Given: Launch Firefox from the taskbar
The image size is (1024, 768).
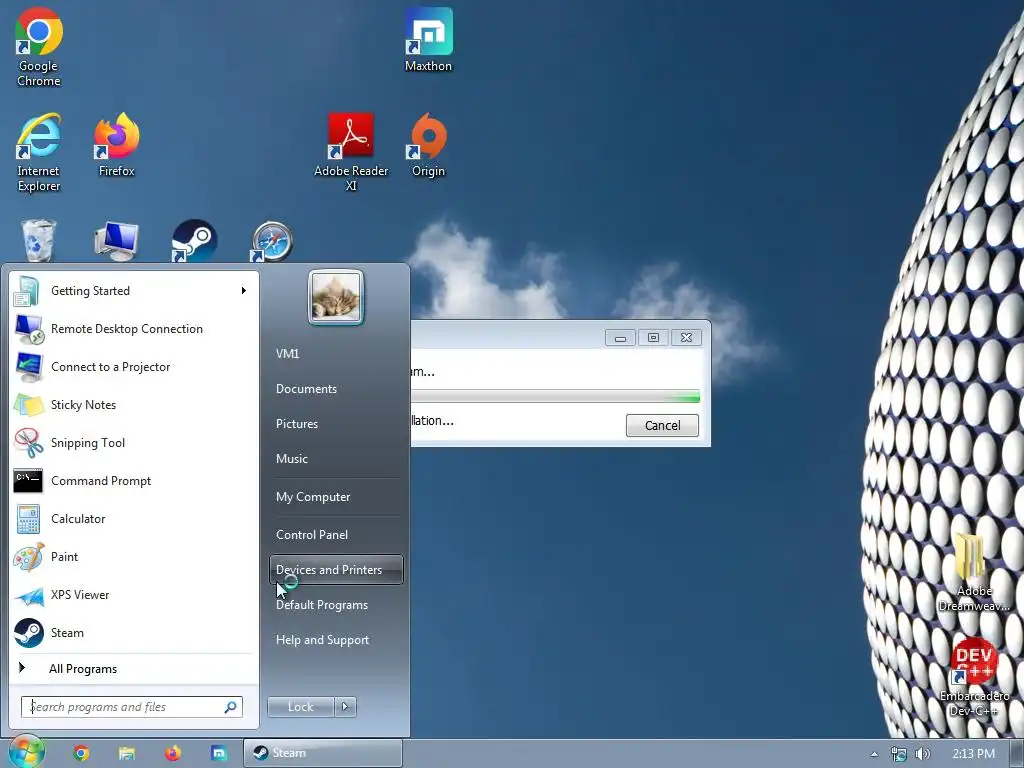Looking at the screenshot, I should 173,753.
